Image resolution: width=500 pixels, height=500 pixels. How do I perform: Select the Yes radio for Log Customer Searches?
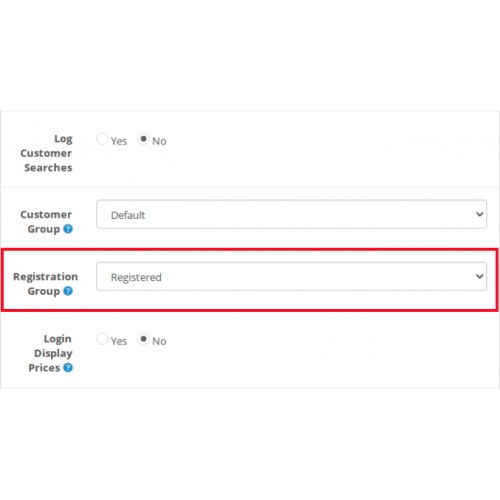coord(102,139)
